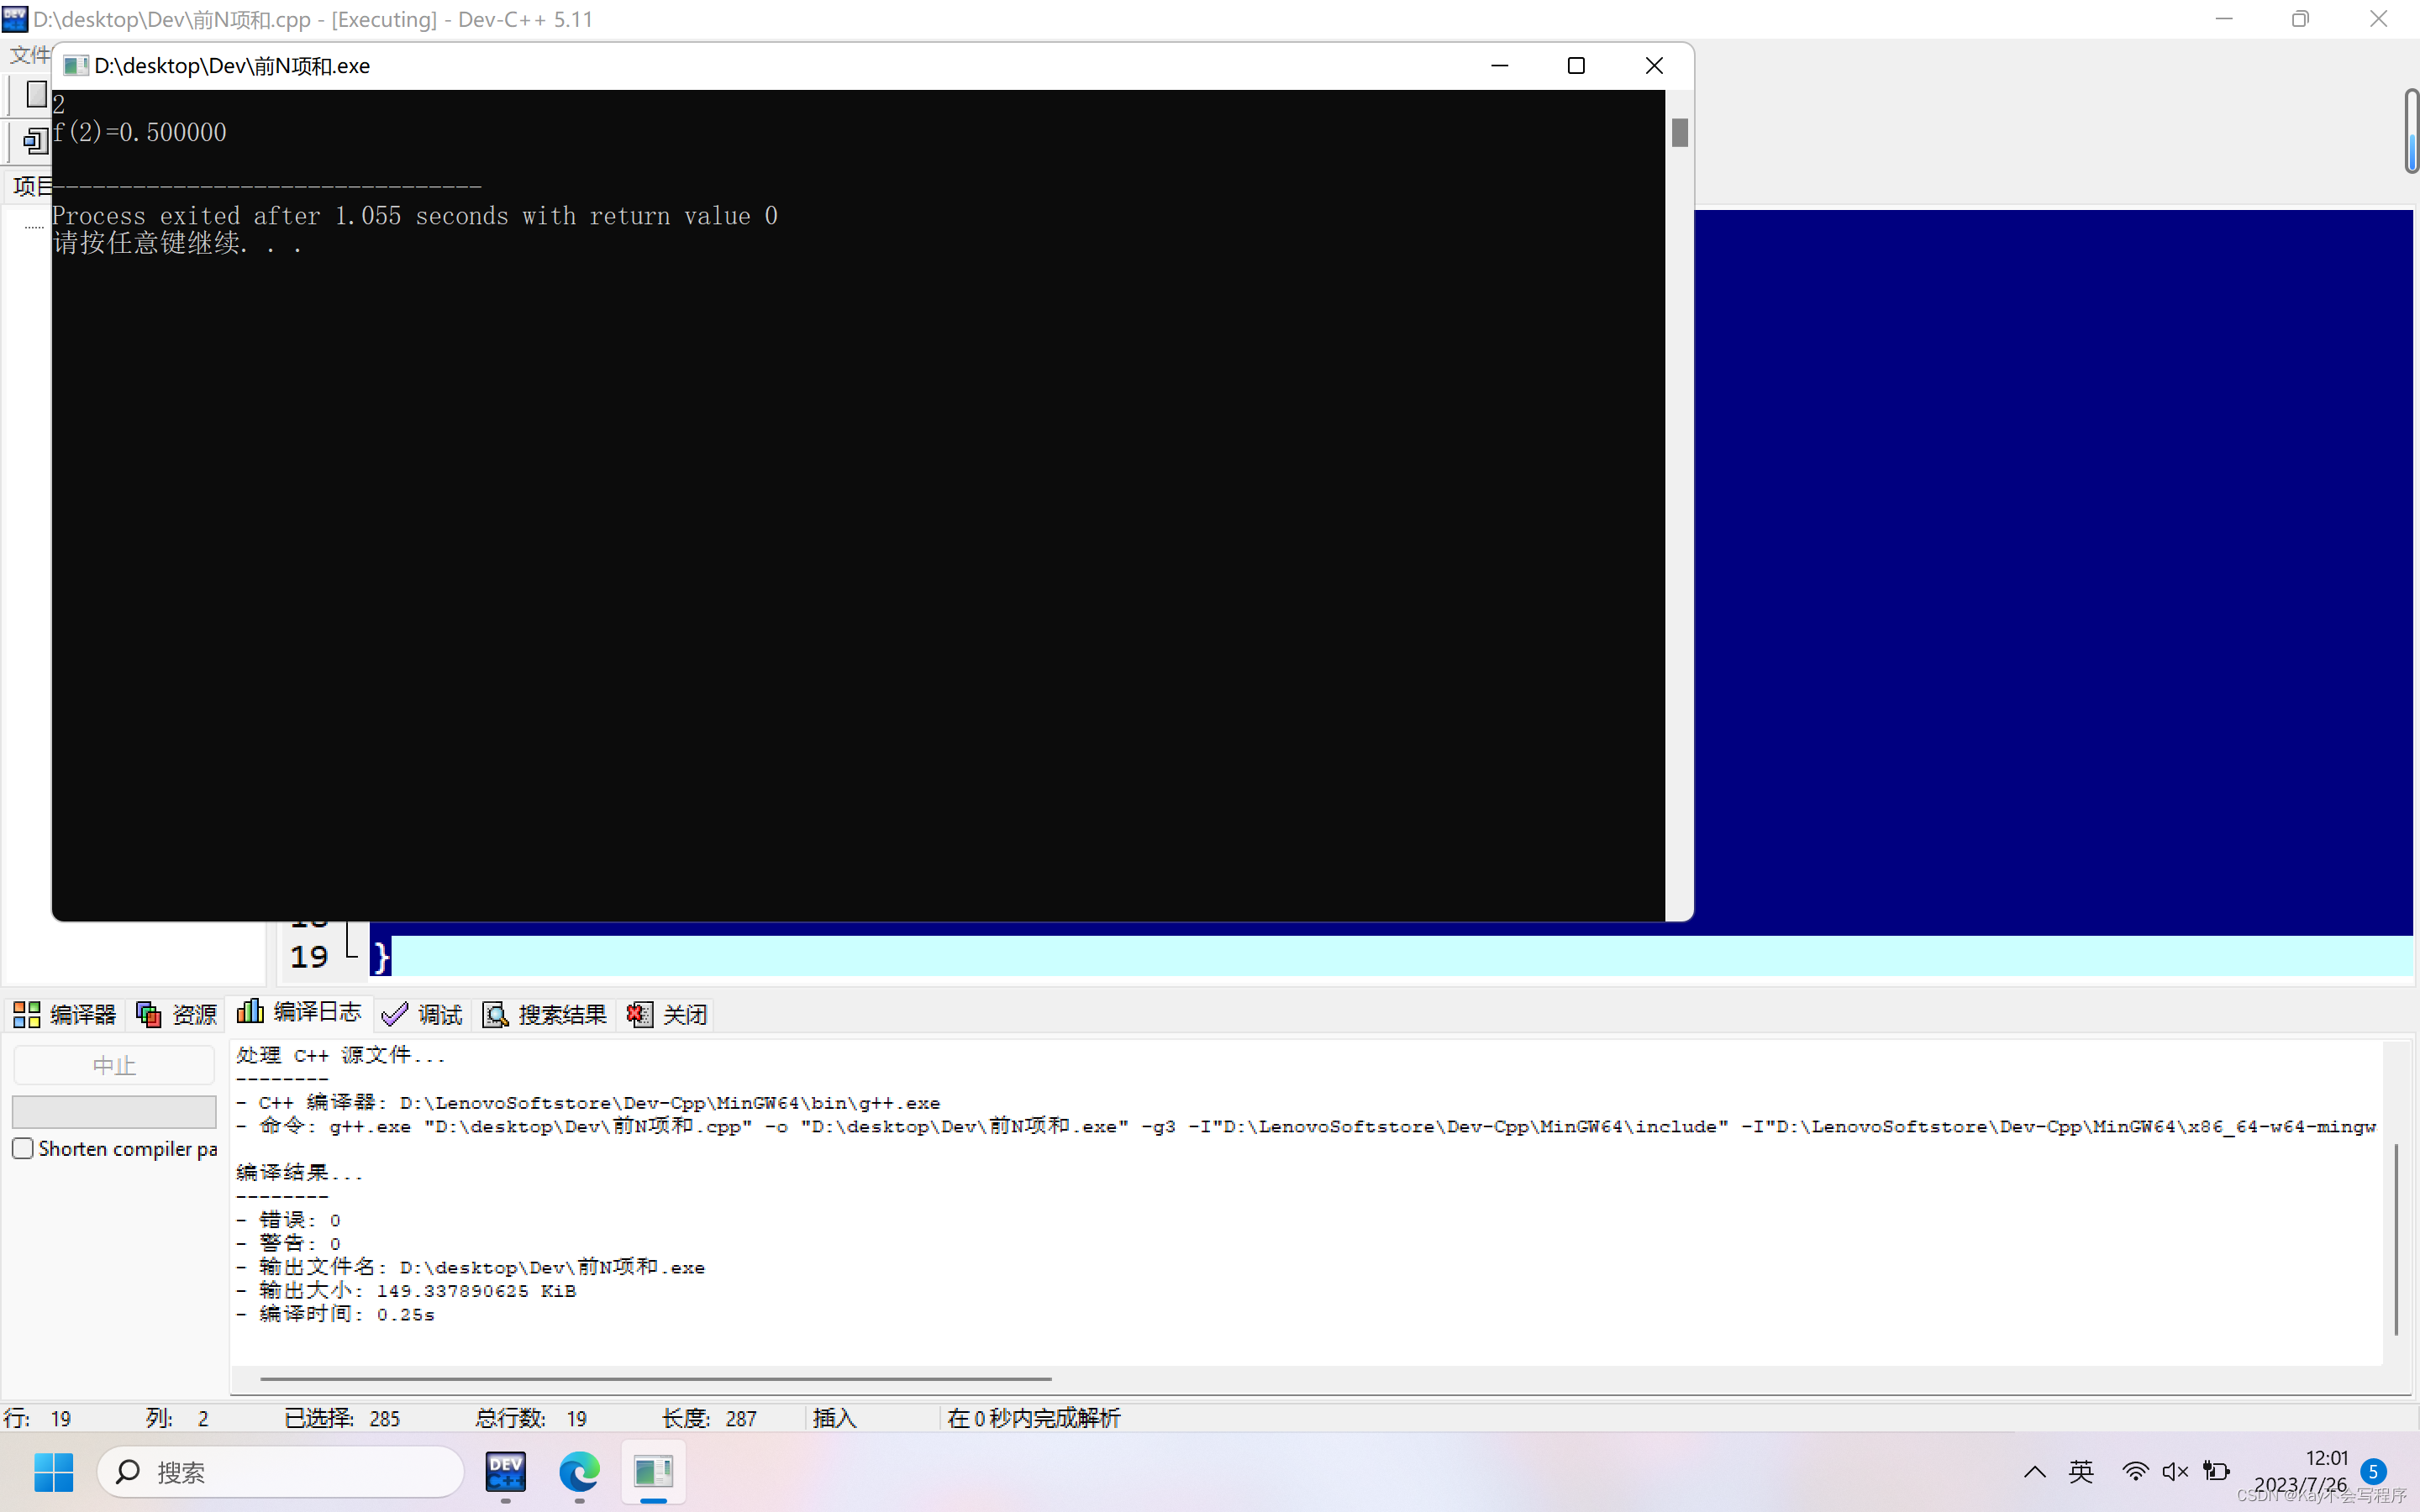Click the console window's vertical scrollbar thumb
This screenshot has height=1512, width=2420.
[1679, 132]
